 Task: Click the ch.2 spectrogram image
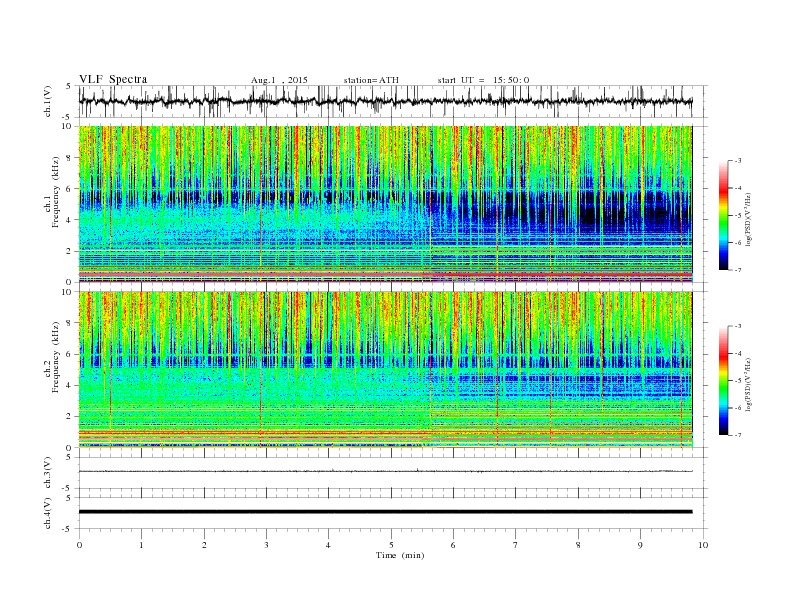(x=385, y=370)
